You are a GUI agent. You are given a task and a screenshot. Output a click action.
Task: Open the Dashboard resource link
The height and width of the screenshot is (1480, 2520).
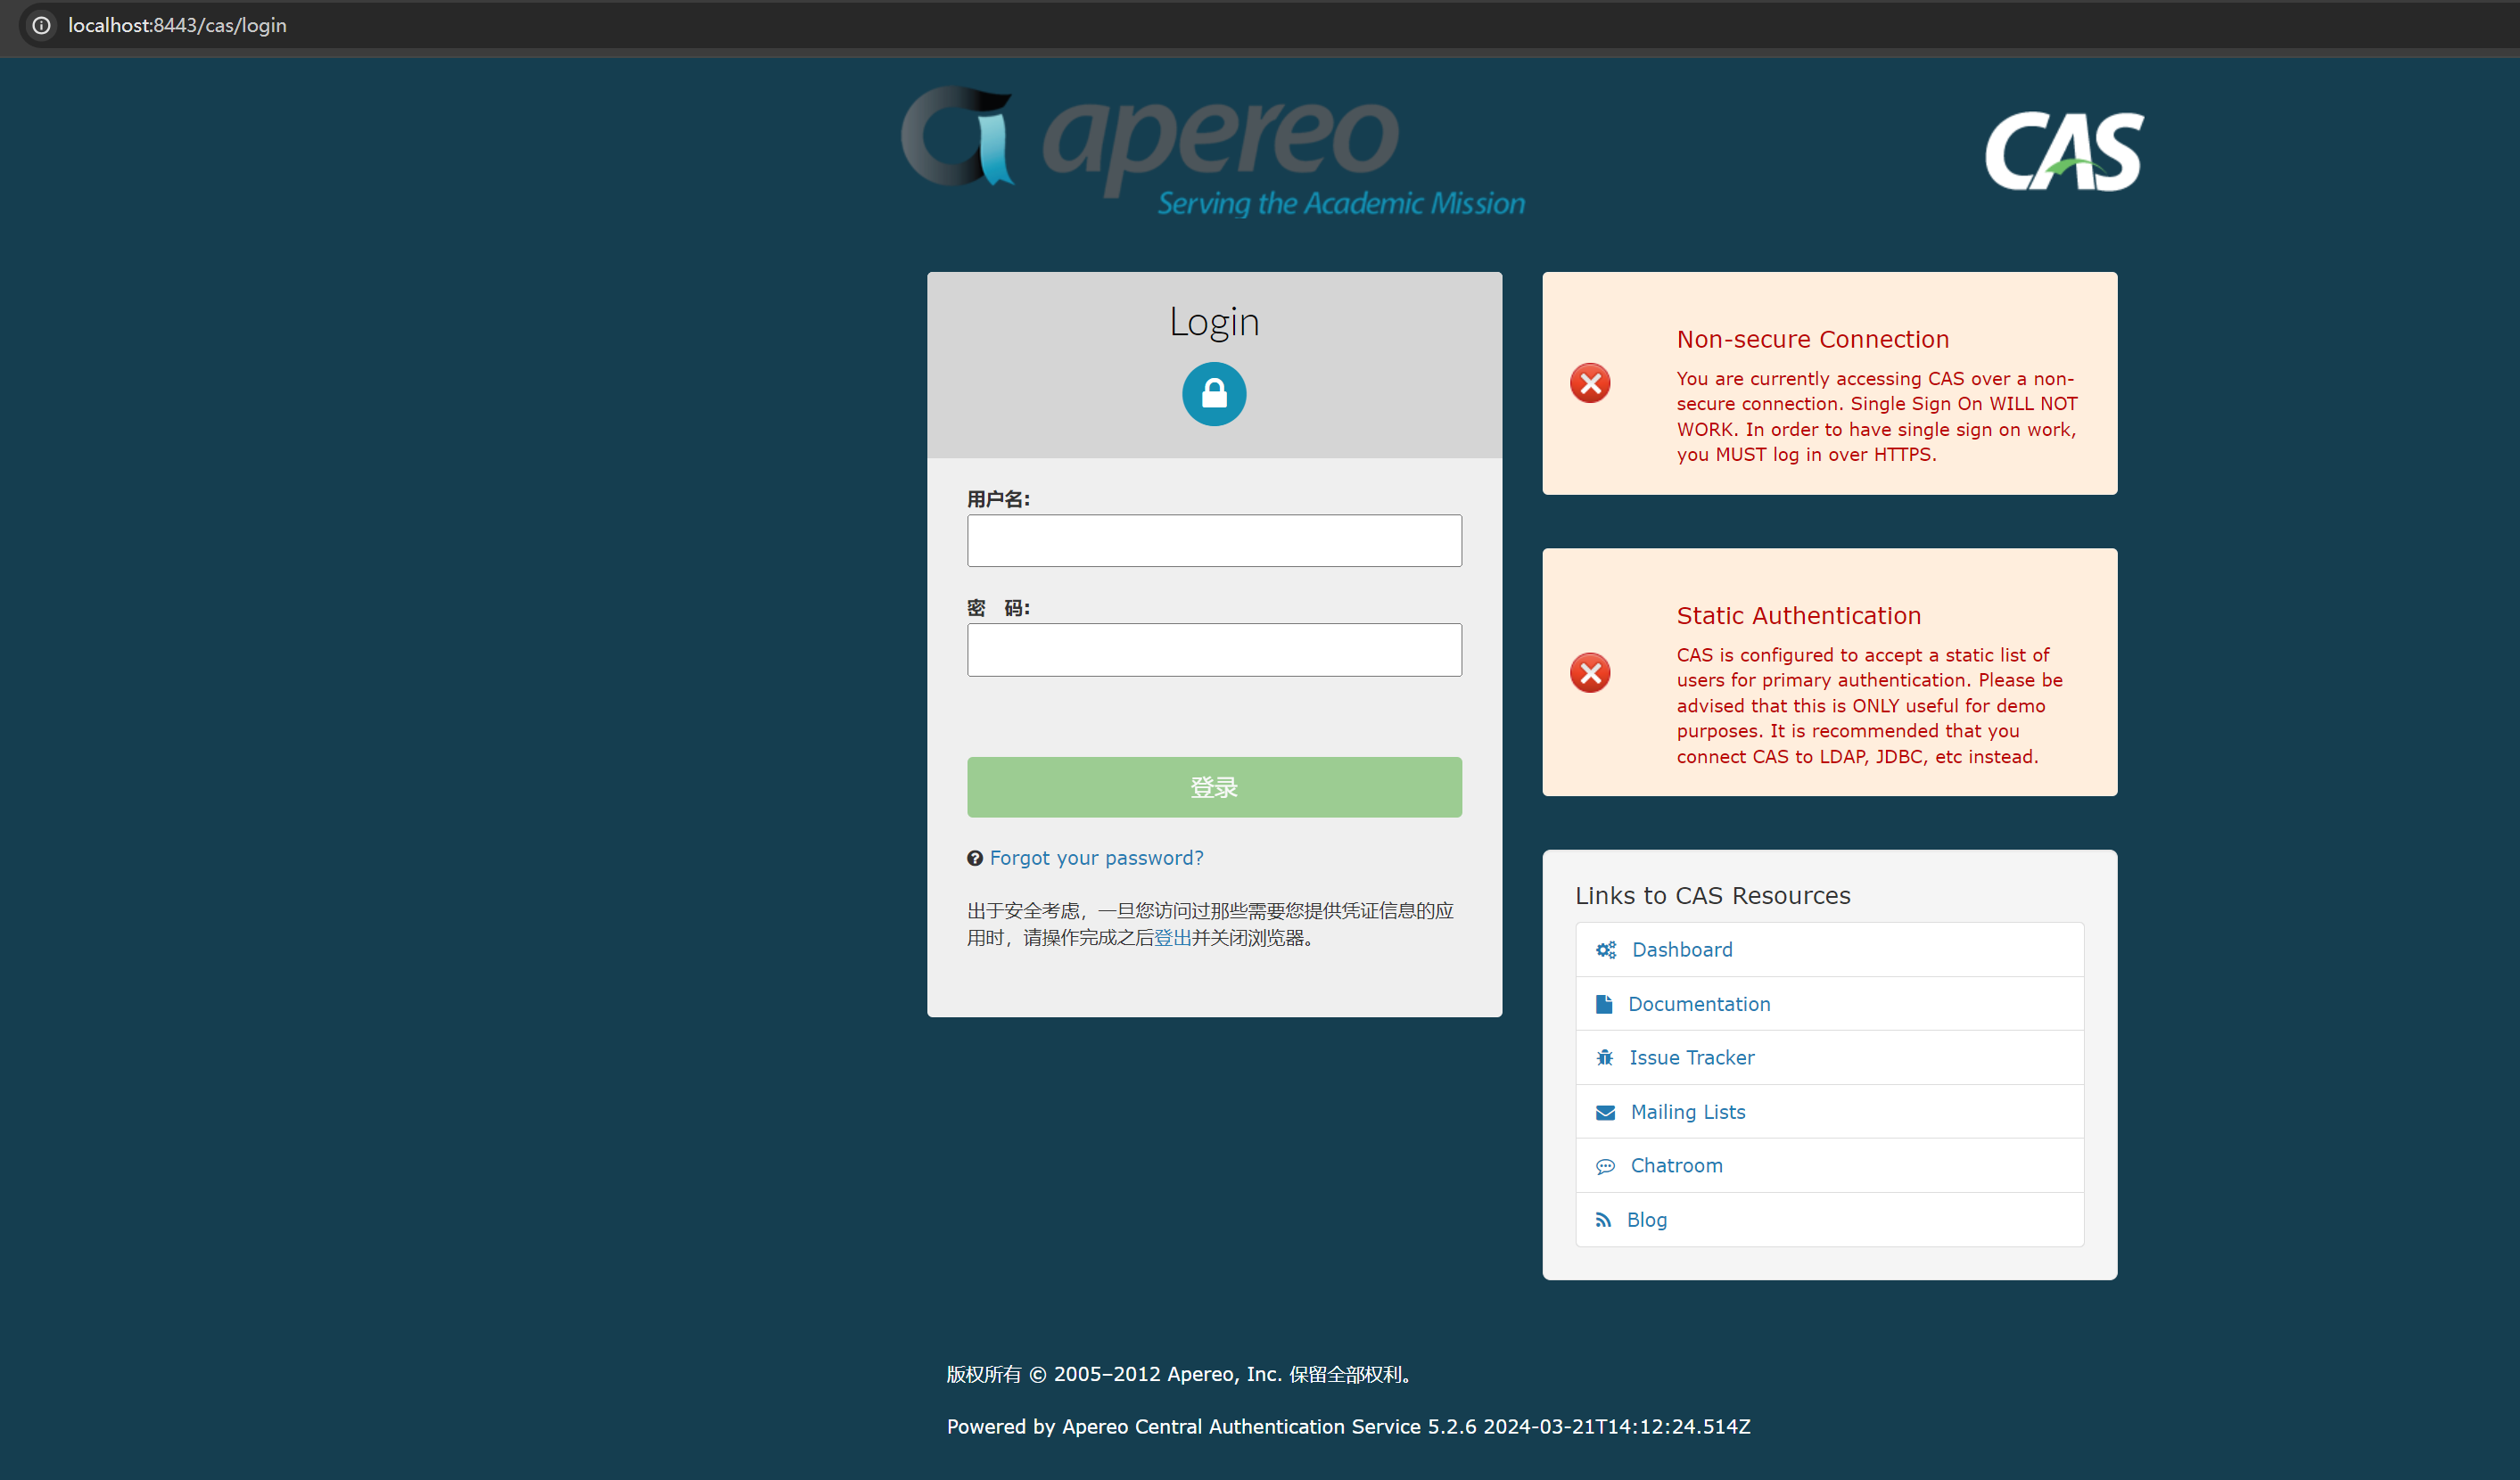[x=1682, y=950]
